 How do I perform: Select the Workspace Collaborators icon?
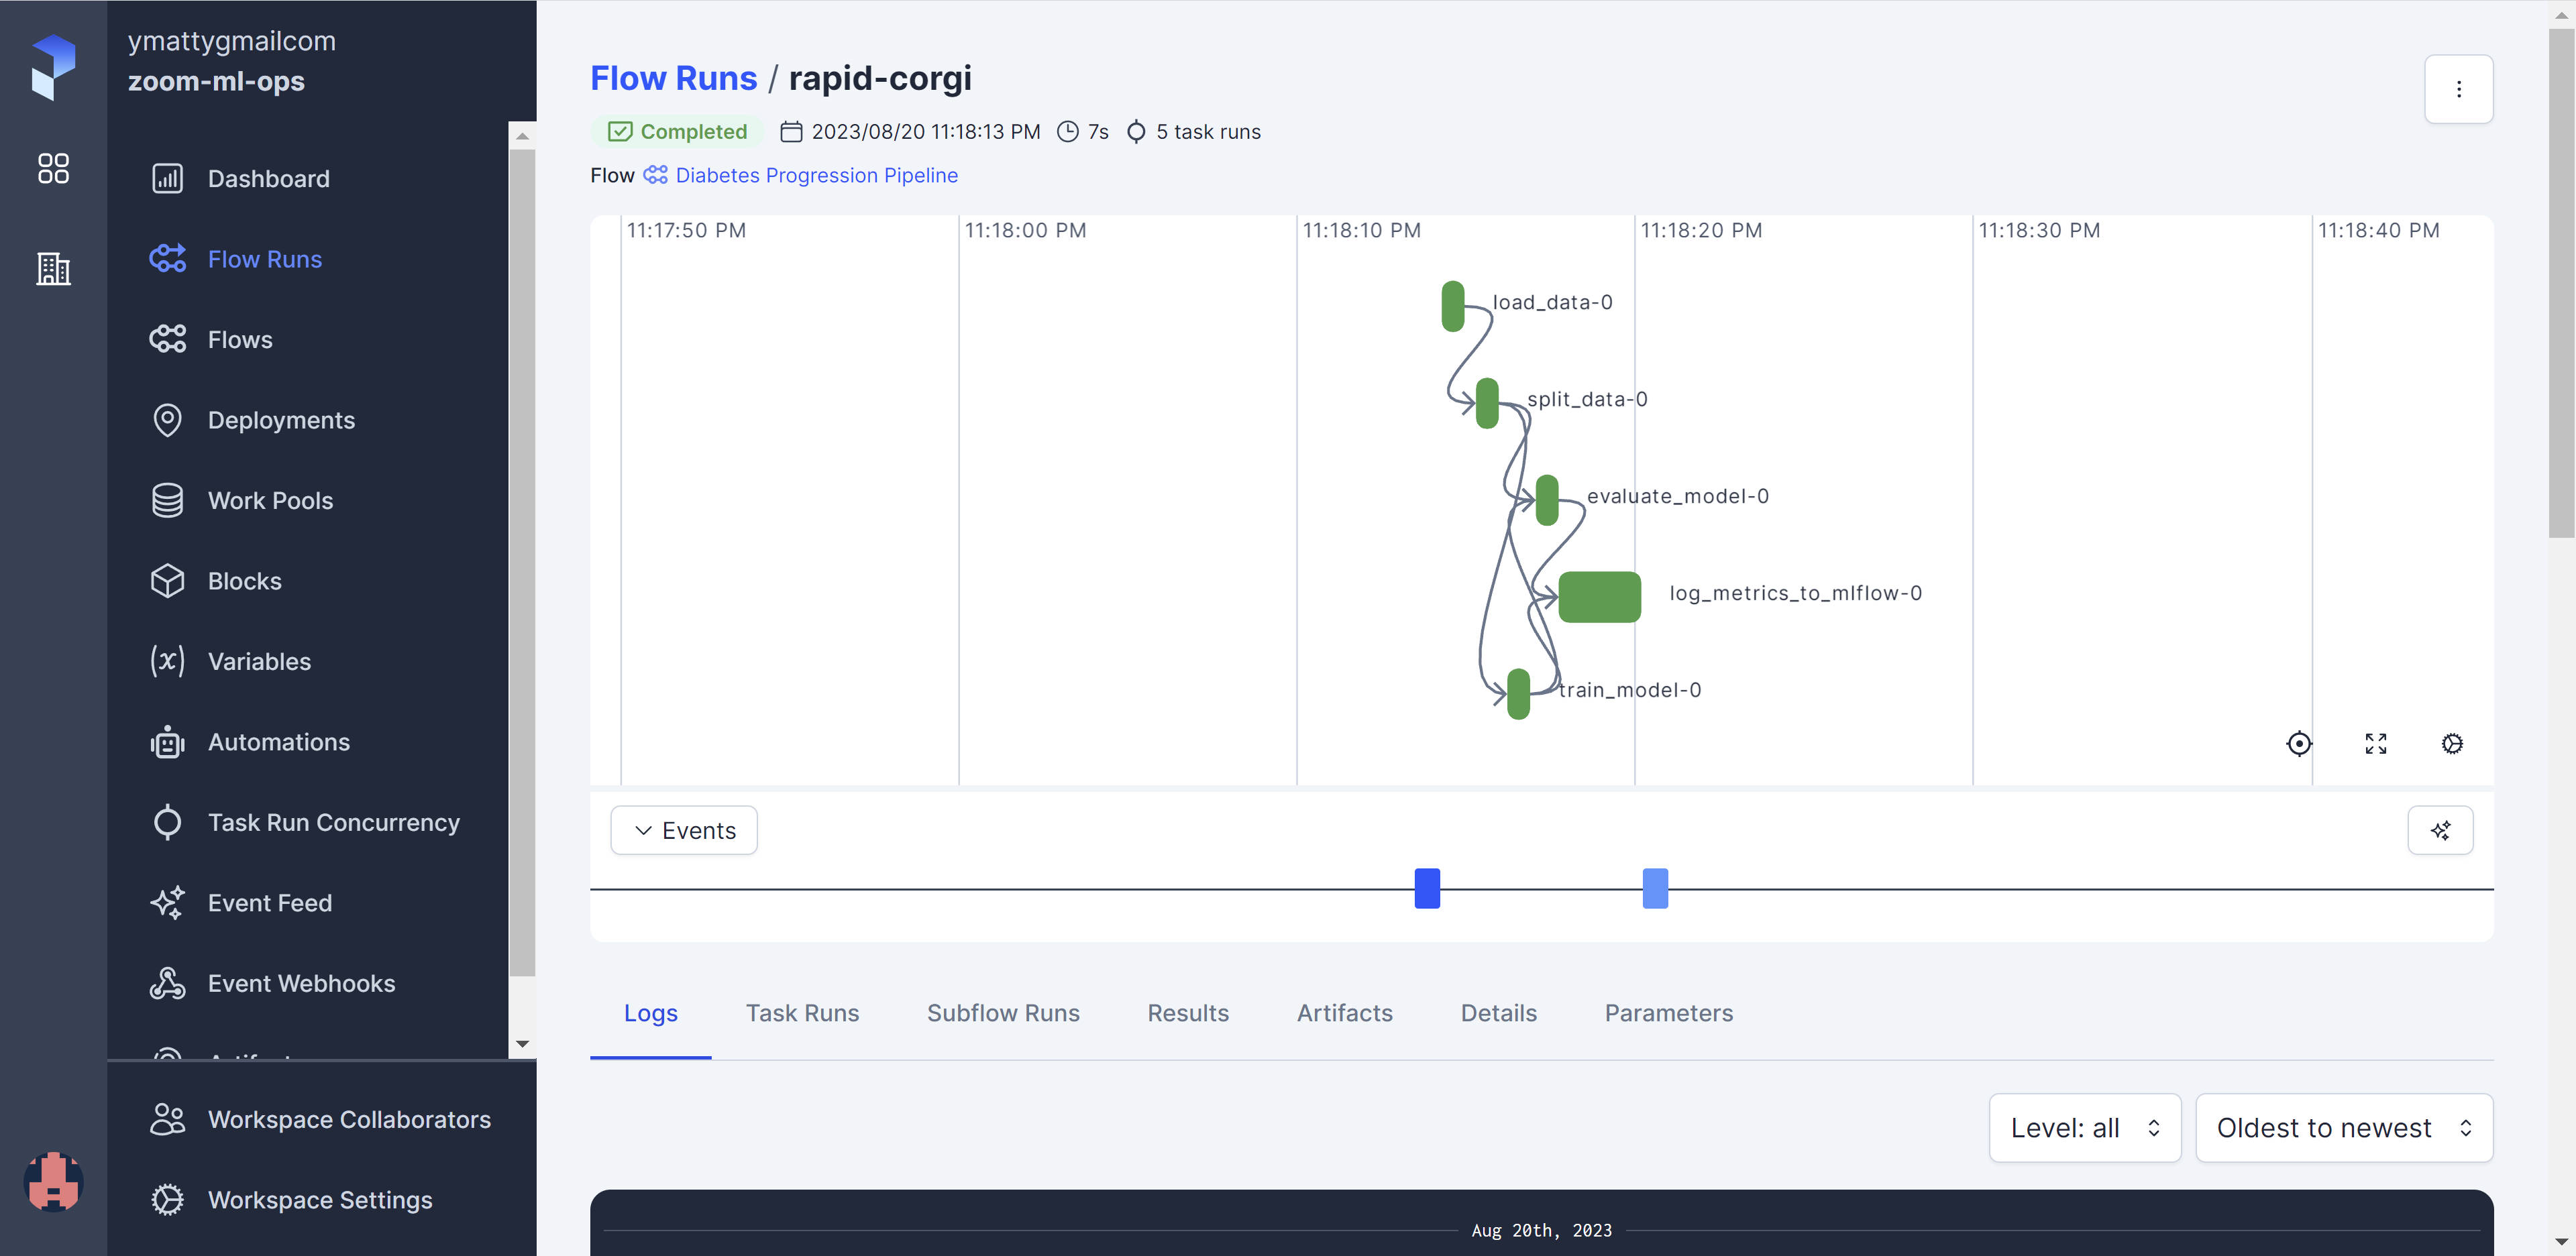pyautogui.click(x=166, y=1118)
